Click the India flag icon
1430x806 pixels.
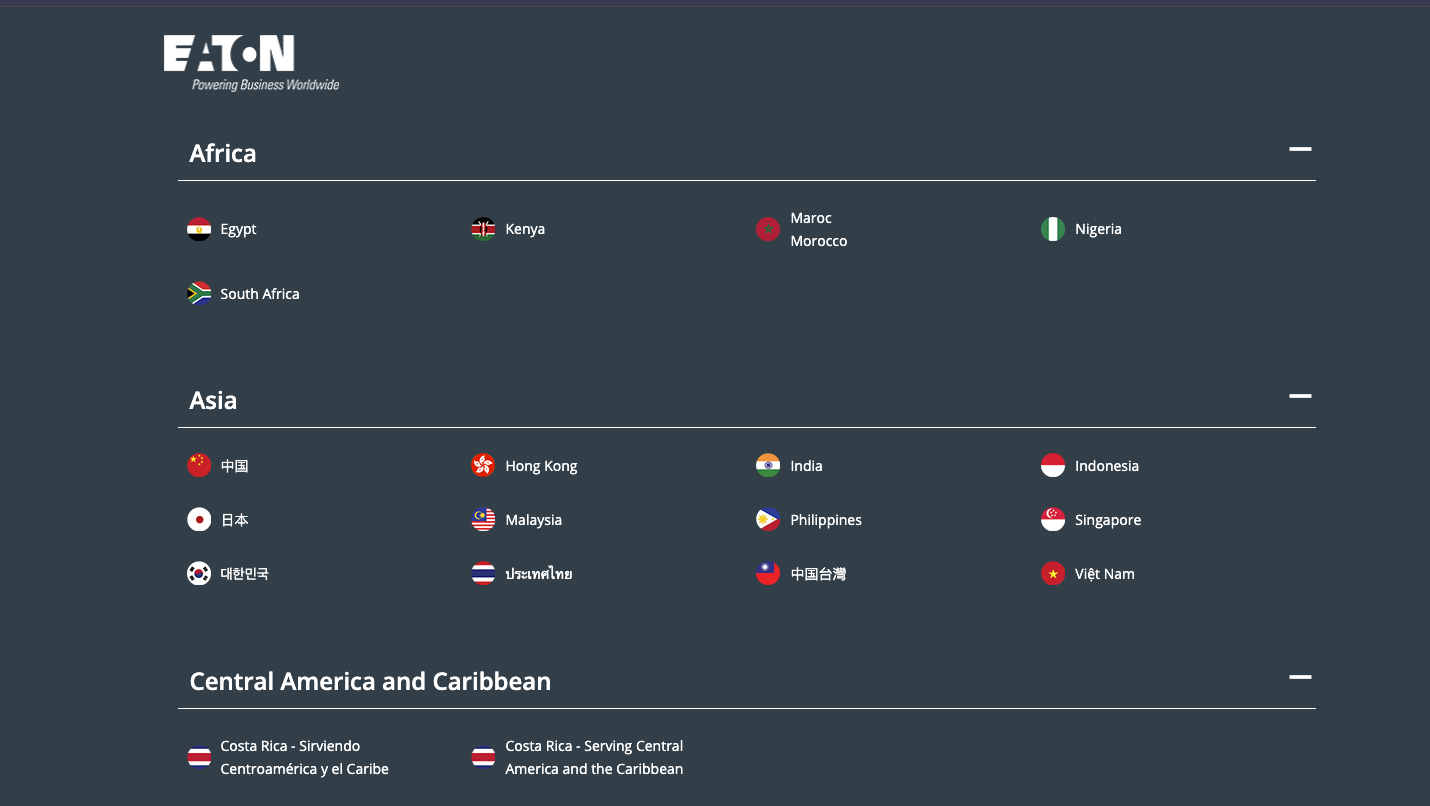point(768,466)
